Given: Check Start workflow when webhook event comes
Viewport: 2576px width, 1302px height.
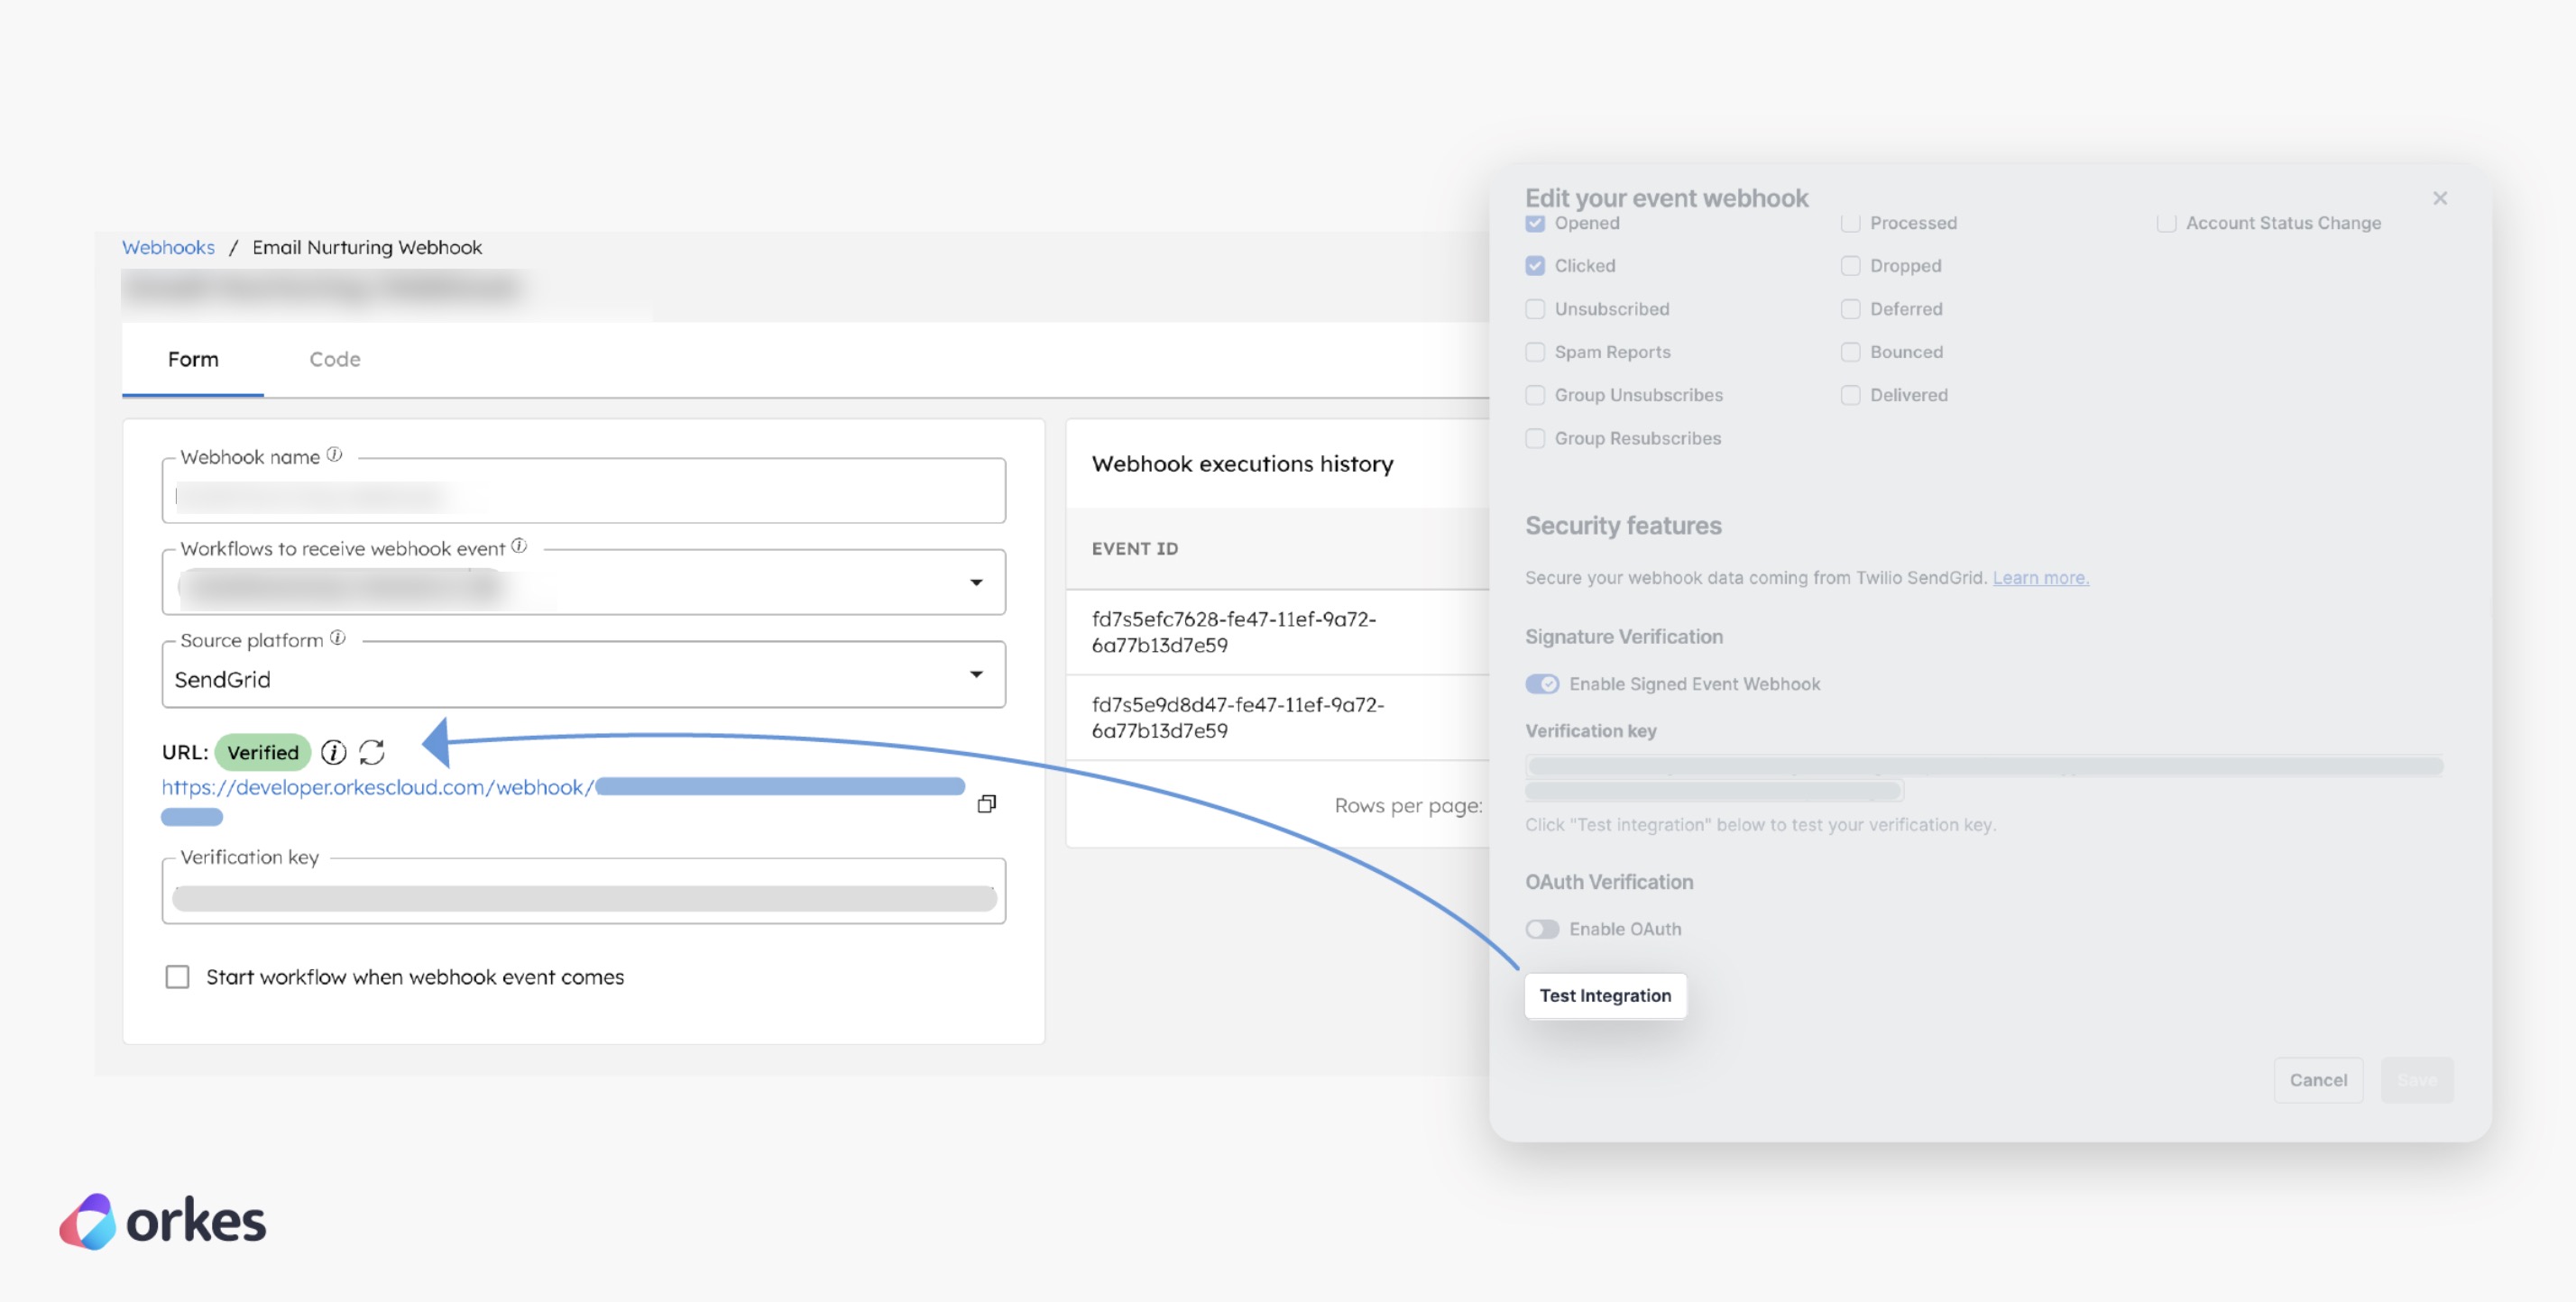Looking at the screenshot, I should pos(177,977).
